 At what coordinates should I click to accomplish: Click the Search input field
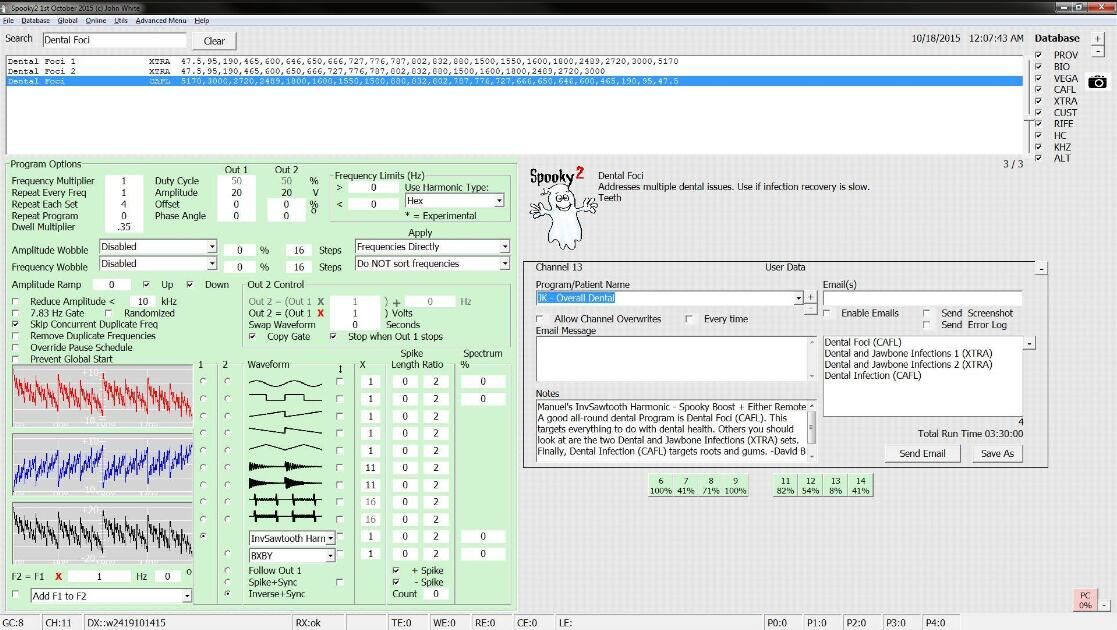(114, 41)
